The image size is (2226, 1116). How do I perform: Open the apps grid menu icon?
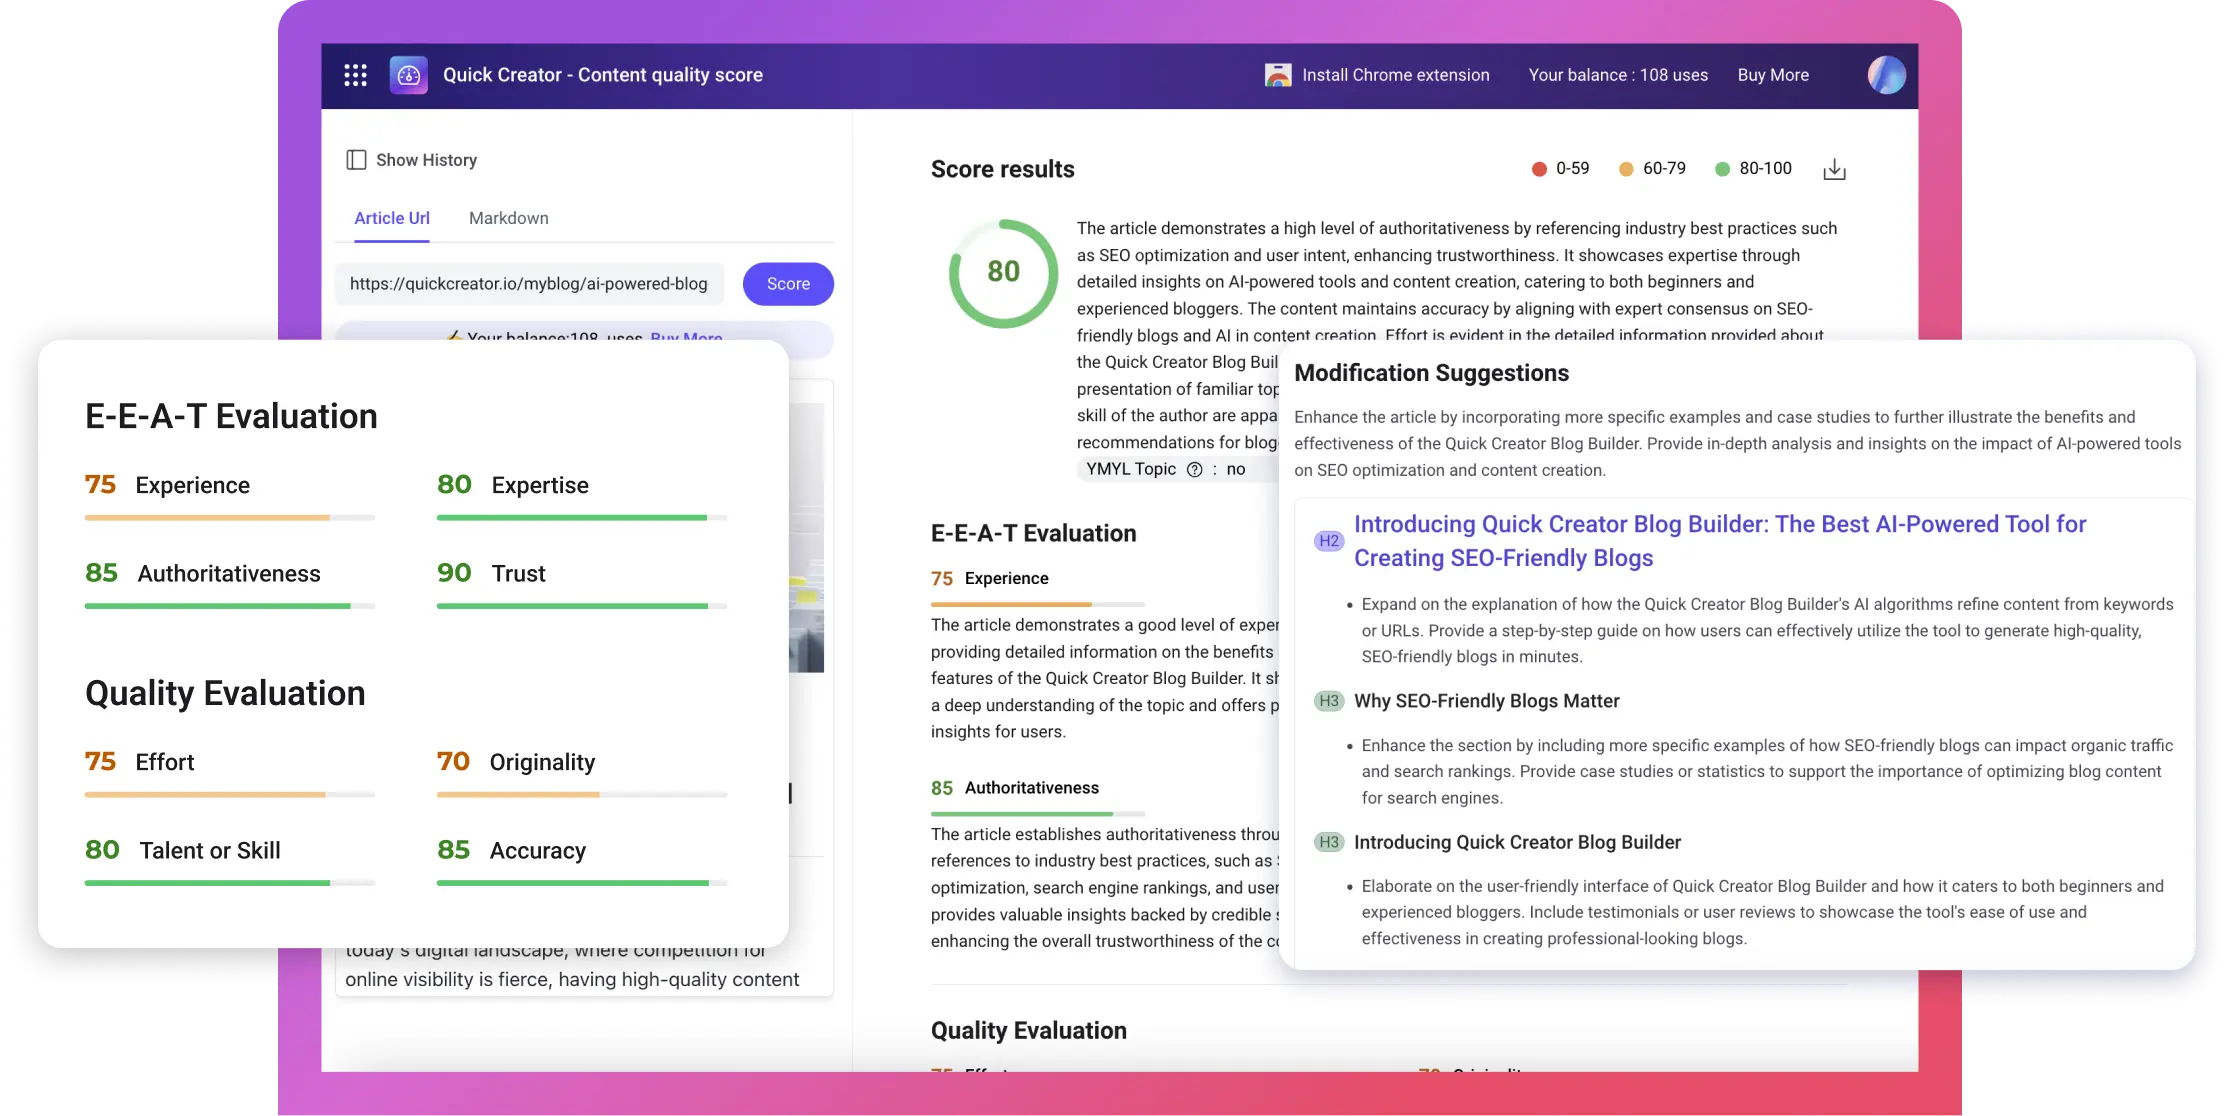pos(355,75)
